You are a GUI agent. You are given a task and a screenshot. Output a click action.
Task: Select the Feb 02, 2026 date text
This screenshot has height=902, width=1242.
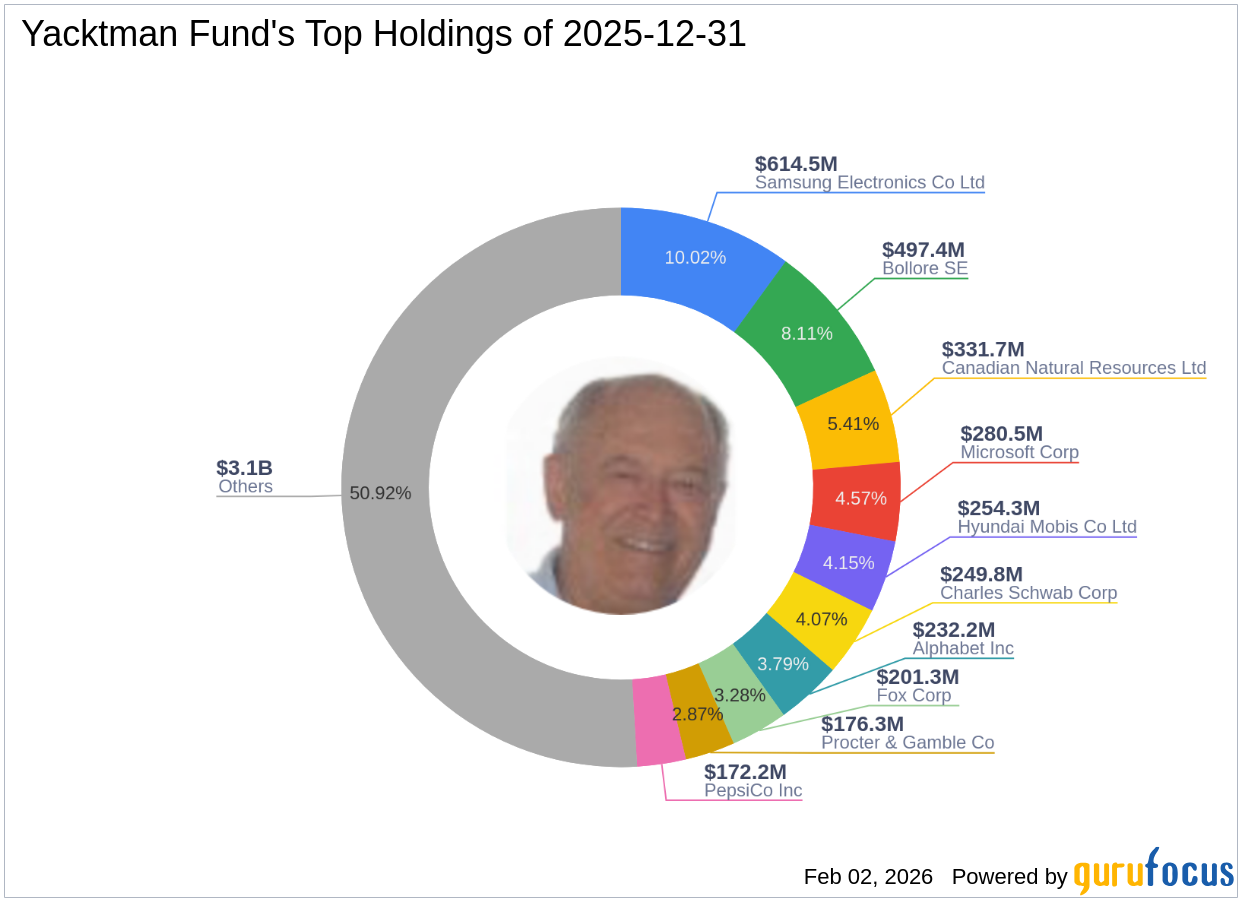click(866, 877)
